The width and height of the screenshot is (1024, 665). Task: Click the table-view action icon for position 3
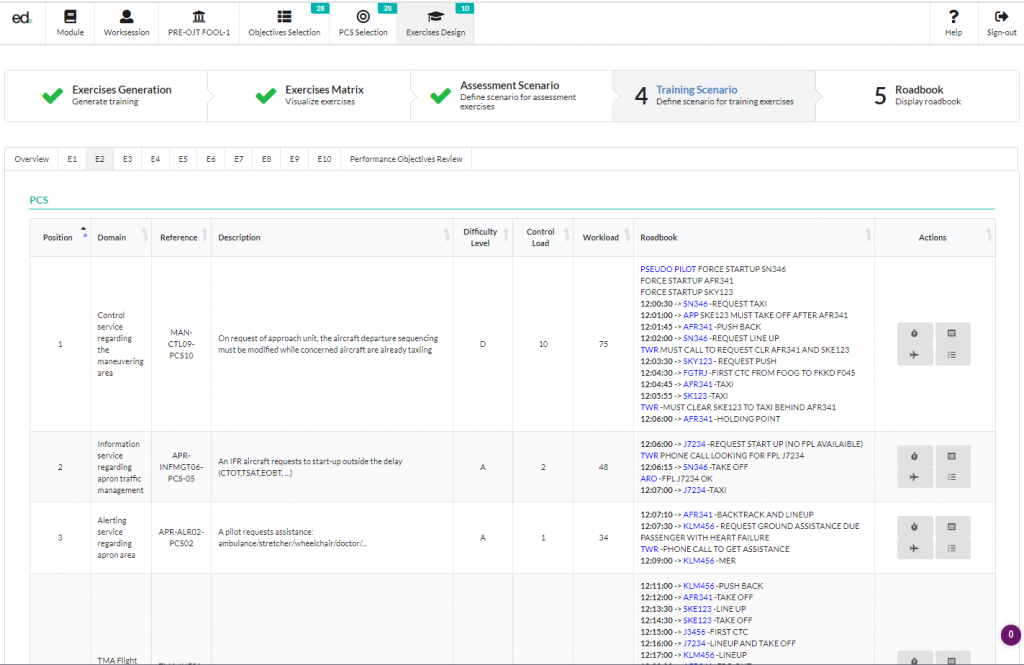pos(952,527)
